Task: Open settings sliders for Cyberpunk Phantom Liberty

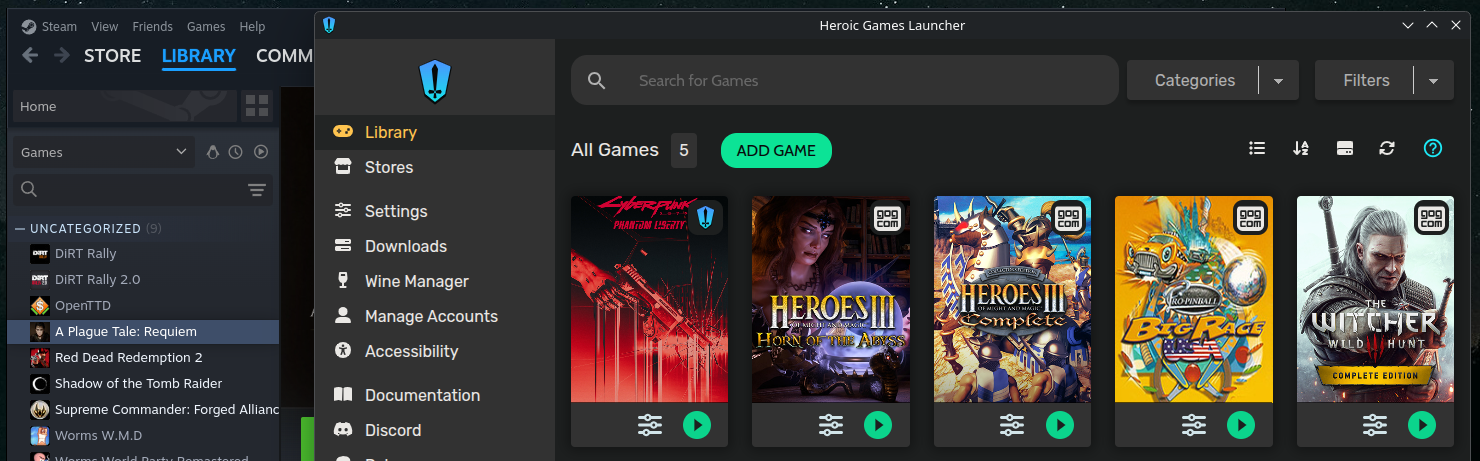Action: pyautogui.click(x=650, y=425)
